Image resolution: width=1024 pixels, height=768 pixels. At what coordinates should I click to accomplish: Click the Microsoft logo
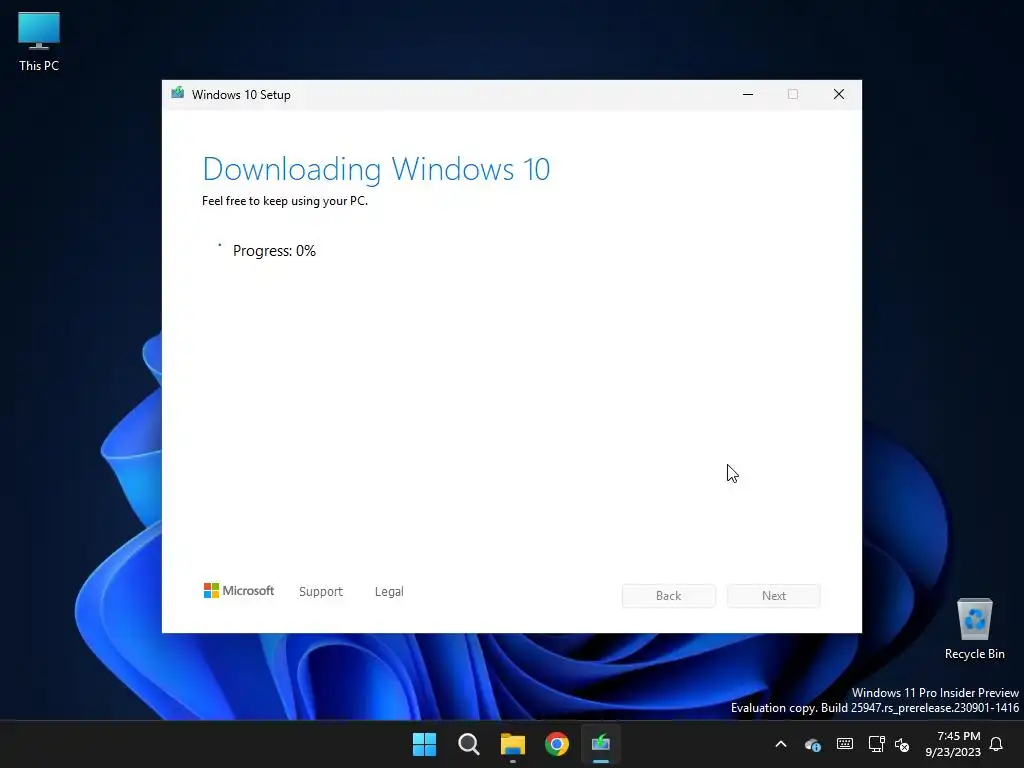[x=239, y=591]
